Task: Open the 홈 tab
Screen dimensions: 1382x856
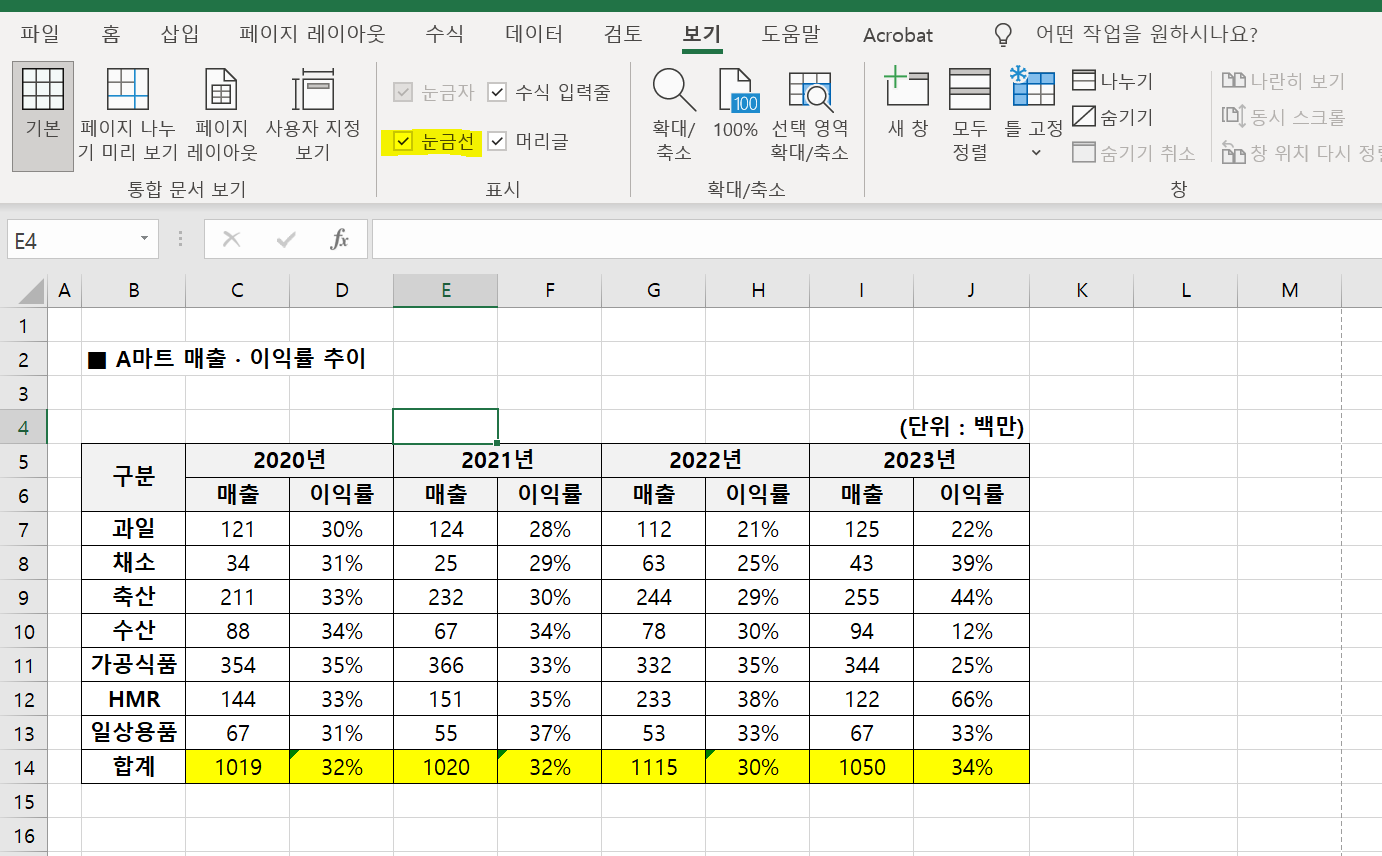Action: (x=111, y=34)
